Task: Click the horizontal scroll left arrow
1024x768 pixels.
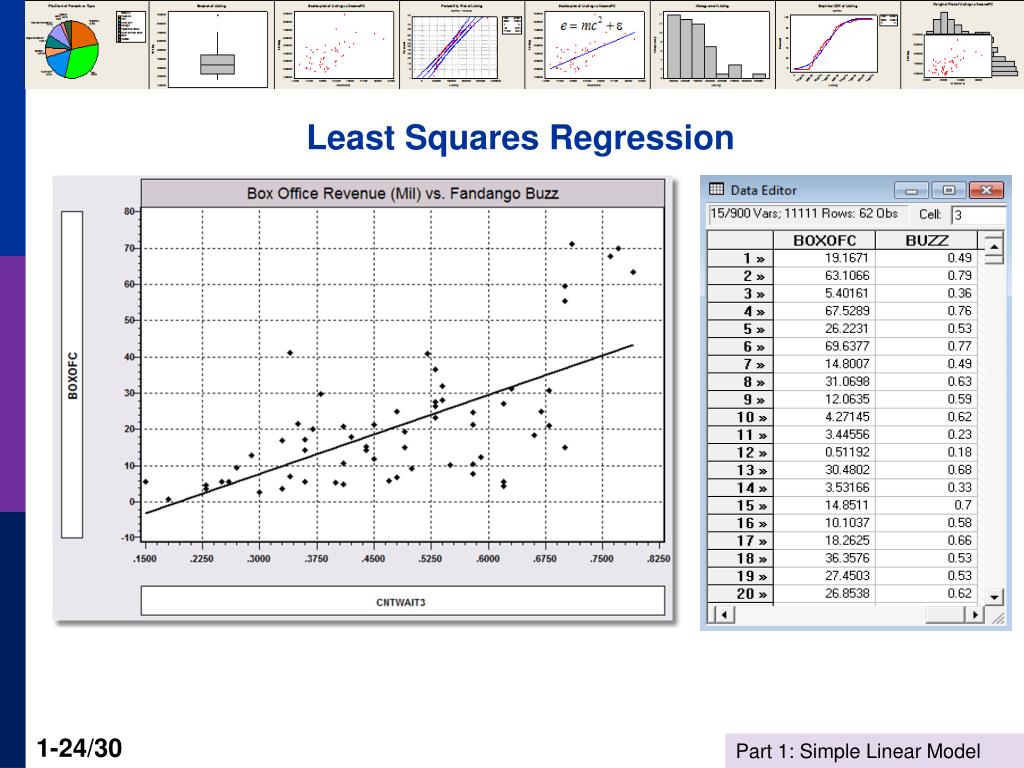Action: point(724,615)
